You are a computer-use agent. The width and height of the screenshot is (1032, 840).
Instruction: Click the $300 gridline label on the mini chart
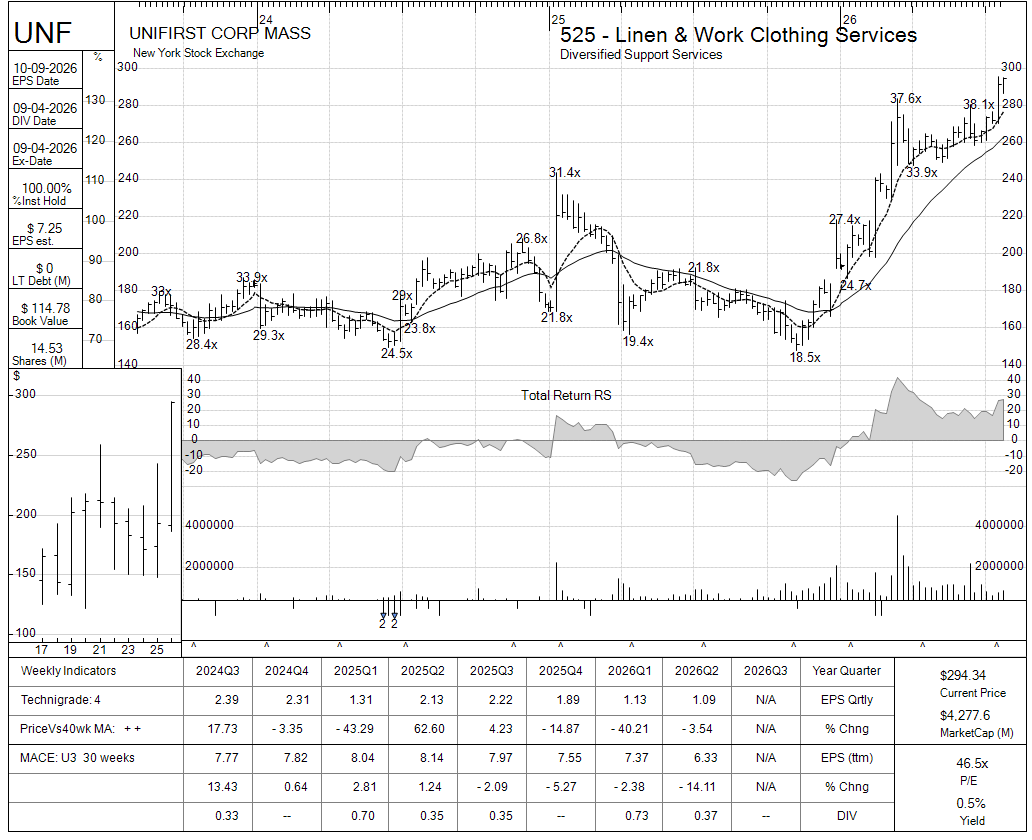(x=25, y=394)
